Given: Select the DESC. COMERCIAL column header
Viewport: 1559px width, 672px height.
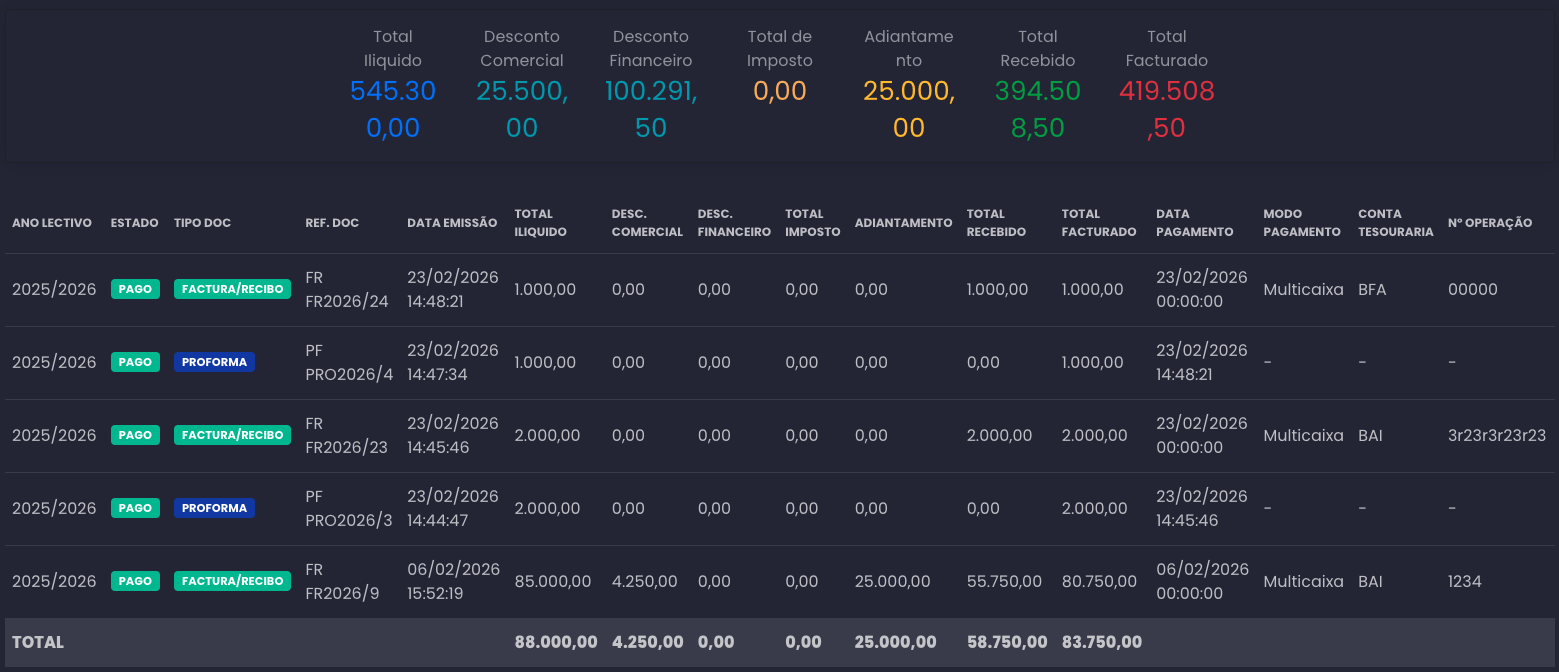Looking at the screenshot, I should click(647, 223).
